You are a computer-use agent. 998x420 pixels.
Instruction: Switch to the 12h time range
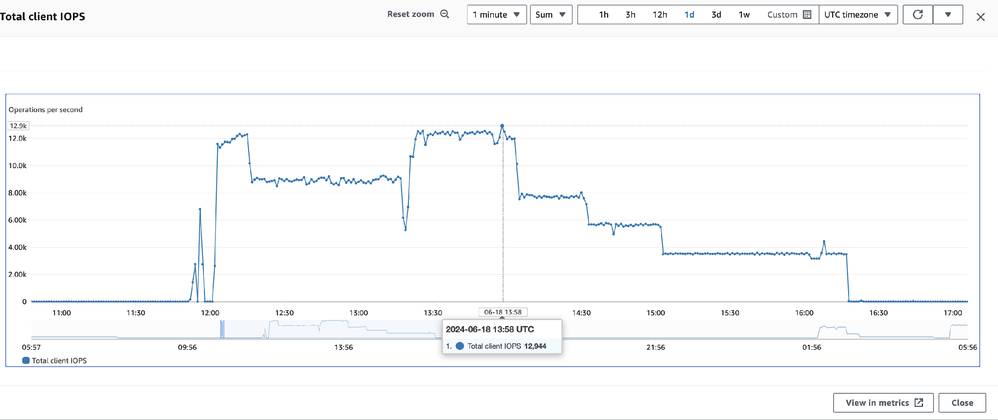click(x=660, y=15)
